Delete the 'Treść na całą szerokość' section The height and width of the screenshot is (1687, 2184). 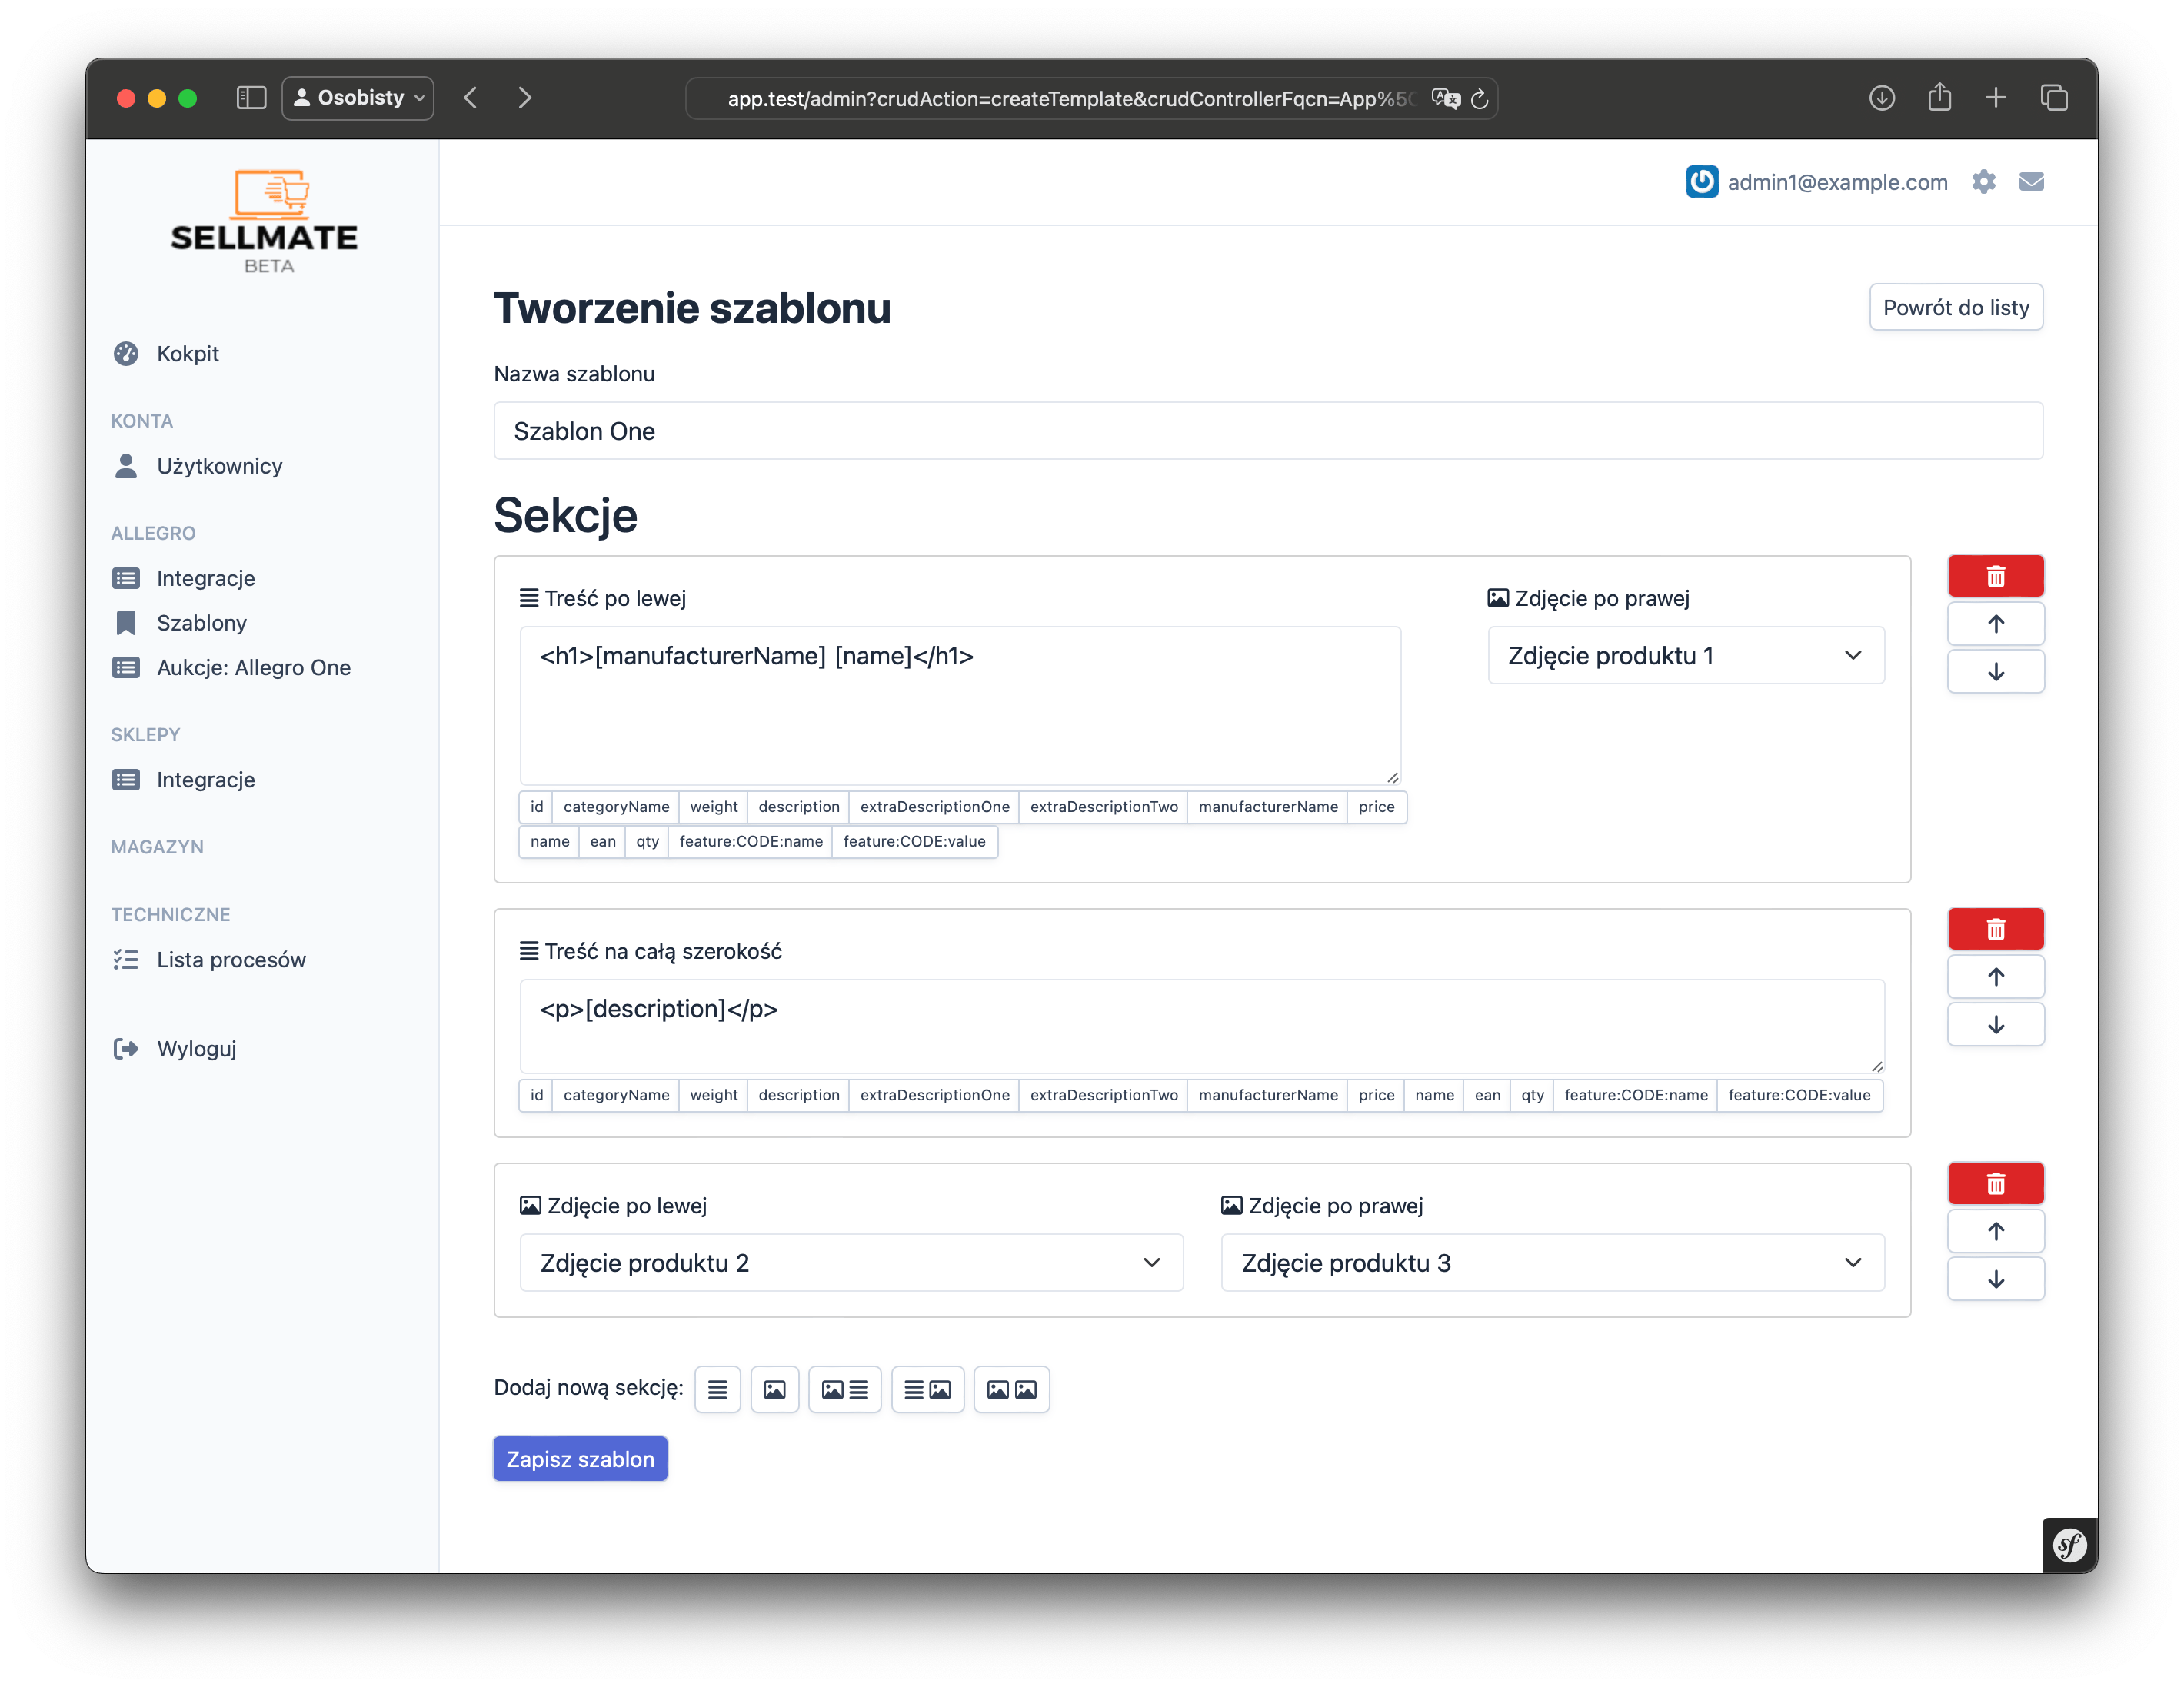point(1995,929)
